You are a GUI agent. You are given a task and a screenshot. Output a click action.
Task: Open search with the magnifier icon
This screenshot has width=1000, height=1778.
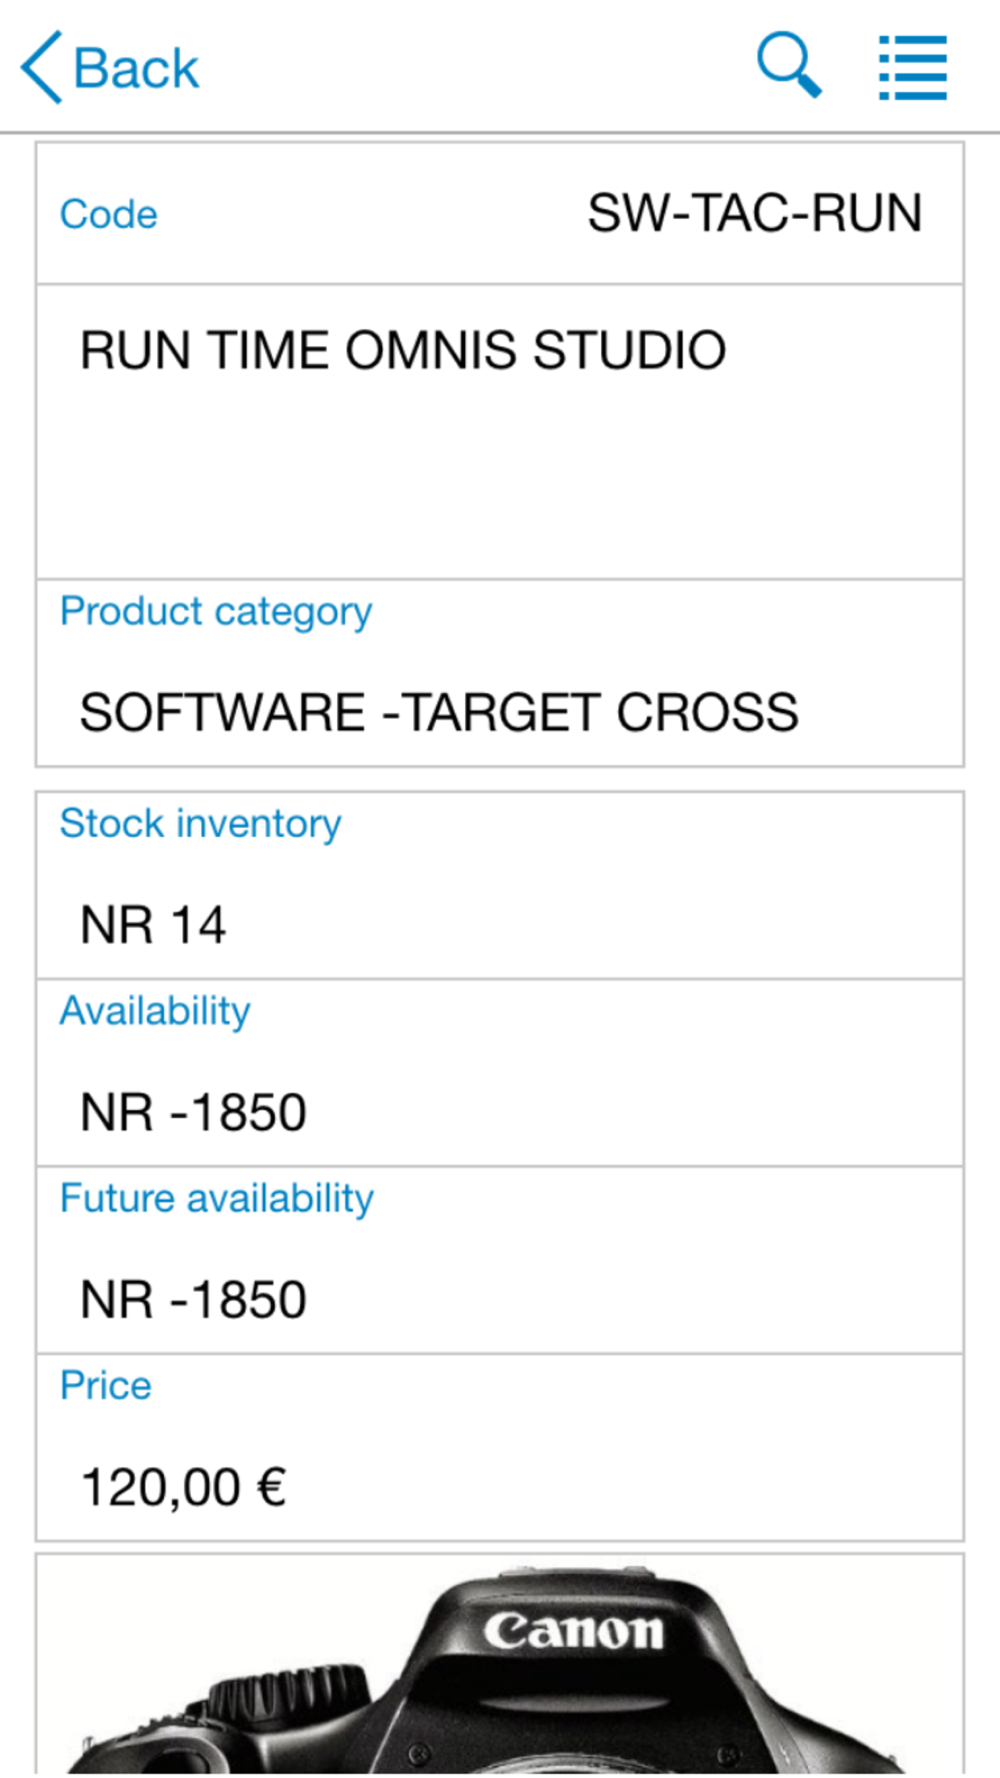(789, 65)
